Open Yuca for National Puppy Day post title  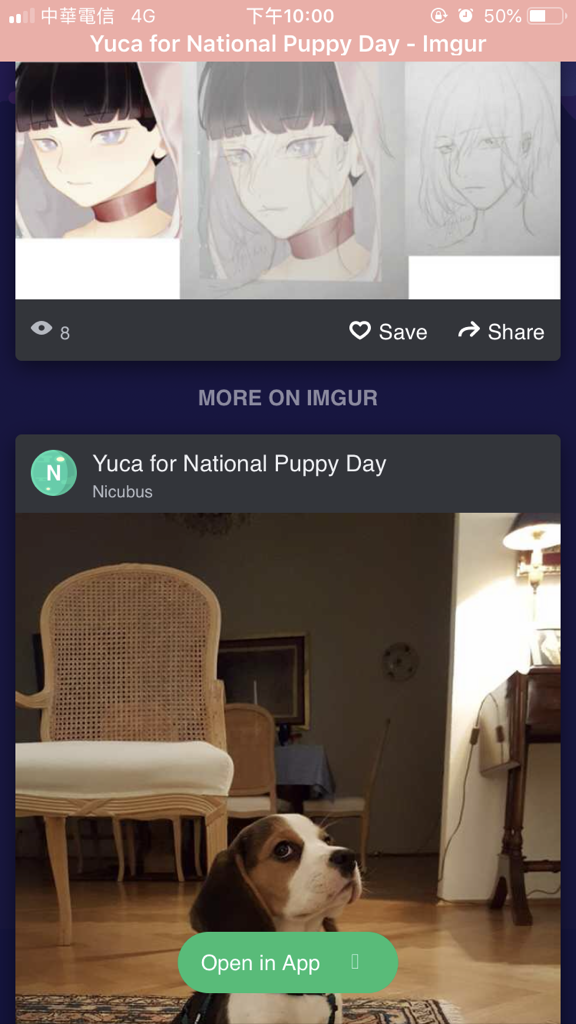tap(239, 464)
